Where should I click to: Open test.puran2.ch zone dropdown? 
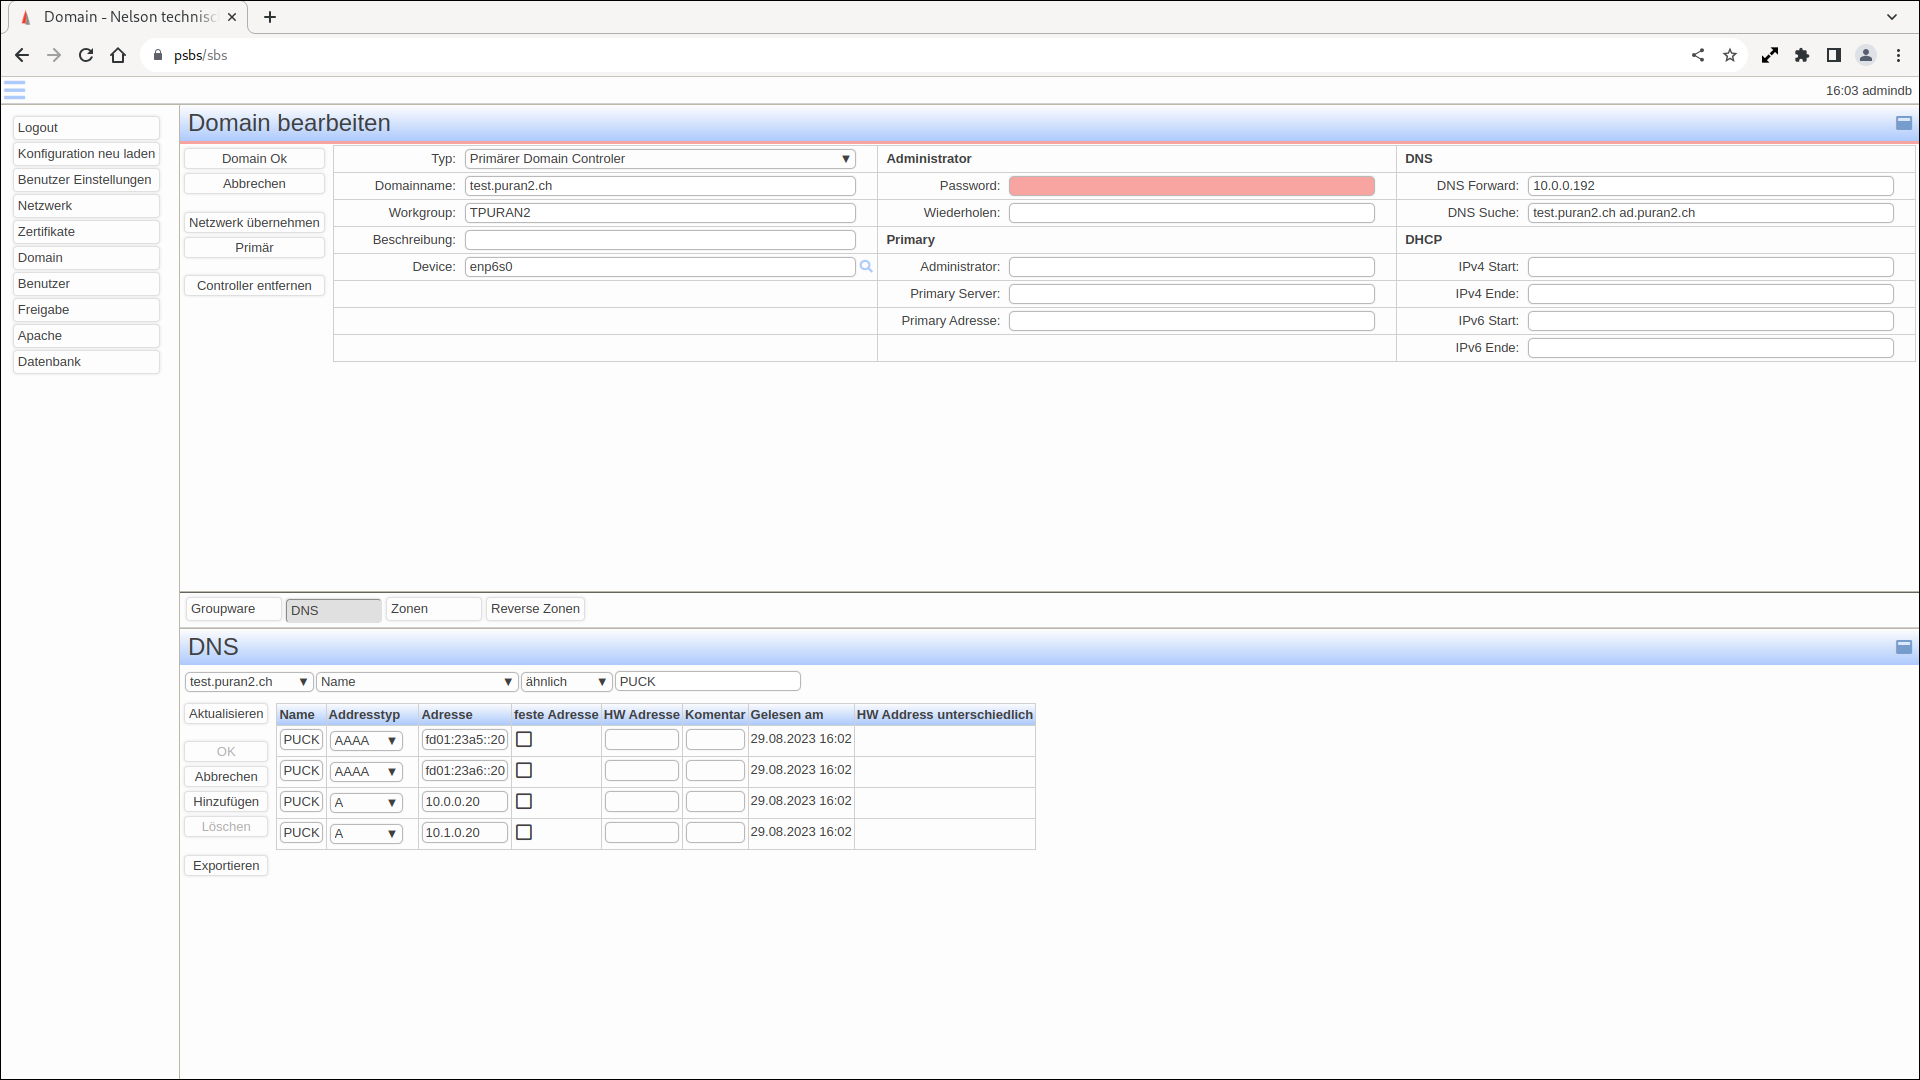tap(248, 682)
